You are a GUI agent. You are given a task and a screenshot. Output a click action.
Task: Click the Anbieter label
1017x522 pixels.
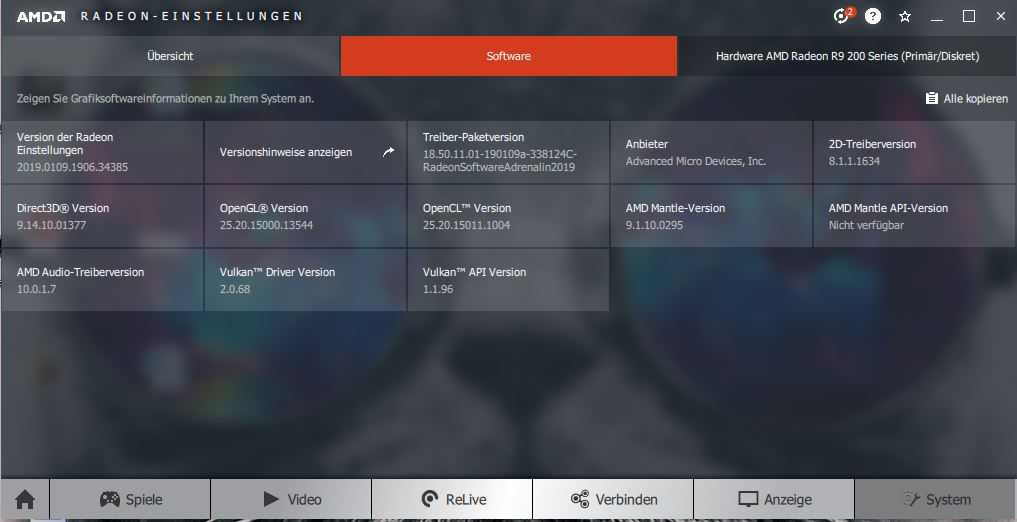click(x=647, y=144)
